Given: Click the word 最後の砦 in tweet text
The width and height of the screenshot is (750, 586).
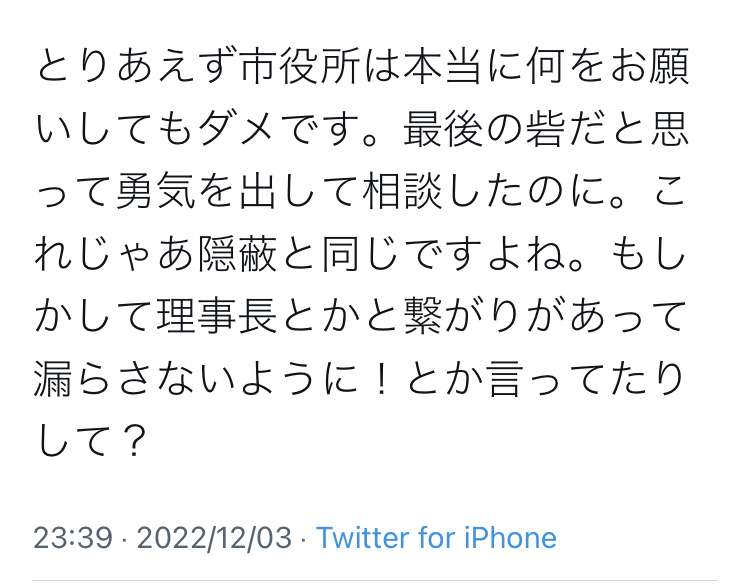Looking at the screenshot, I should pos(484,129).
